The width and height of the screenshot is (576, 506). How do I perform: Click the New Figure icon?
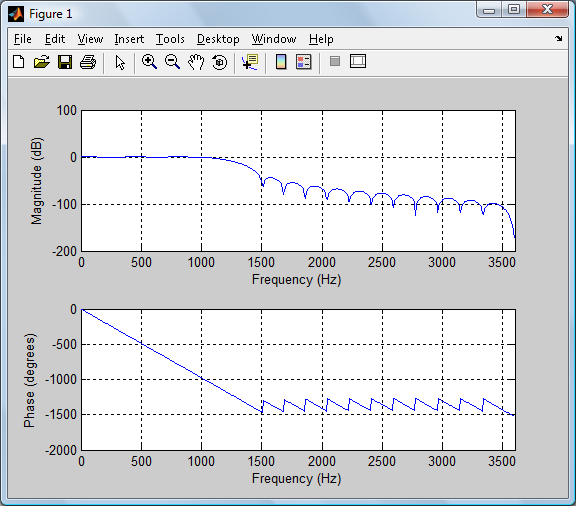pyautogui.click(x=19, y=62)
